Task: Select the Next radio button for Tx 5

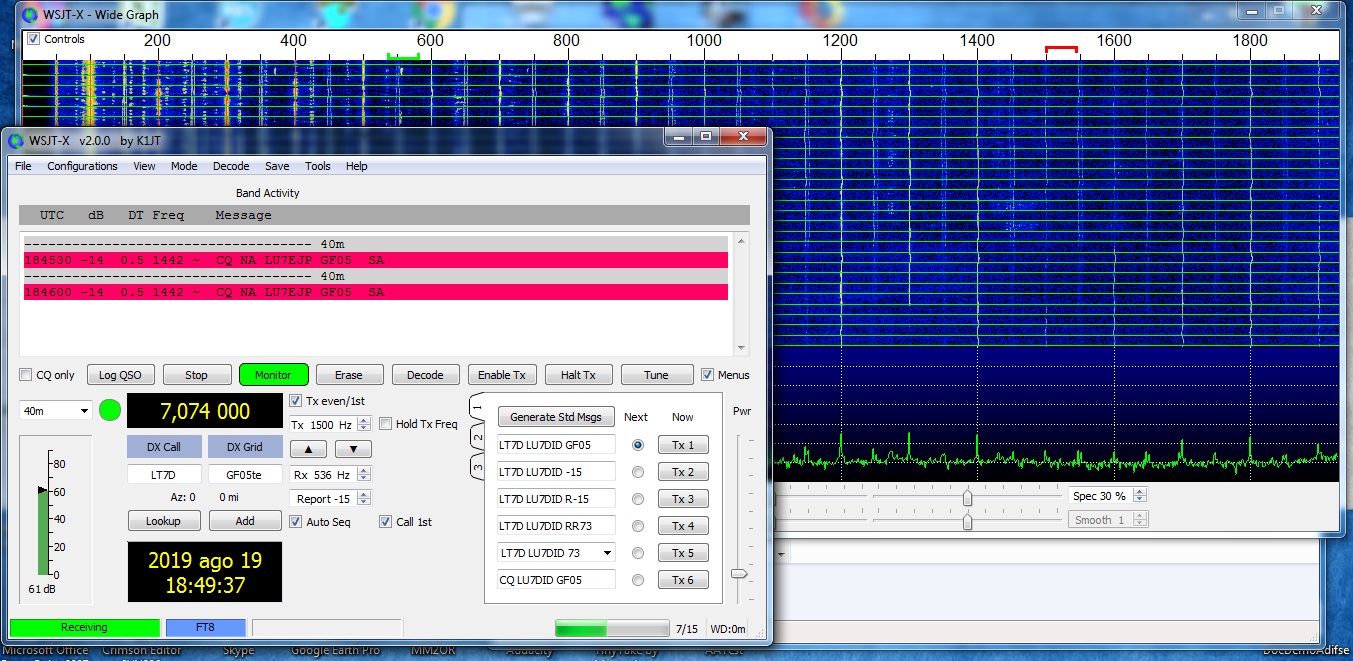Action: 638,553
